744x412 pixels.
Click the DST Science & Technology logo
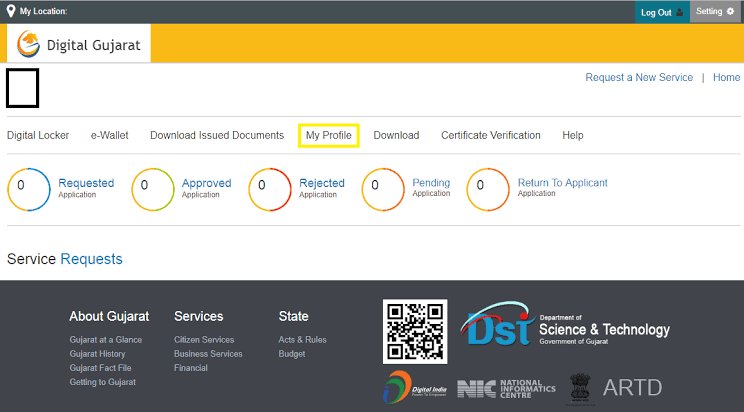[x=565, y=325]
